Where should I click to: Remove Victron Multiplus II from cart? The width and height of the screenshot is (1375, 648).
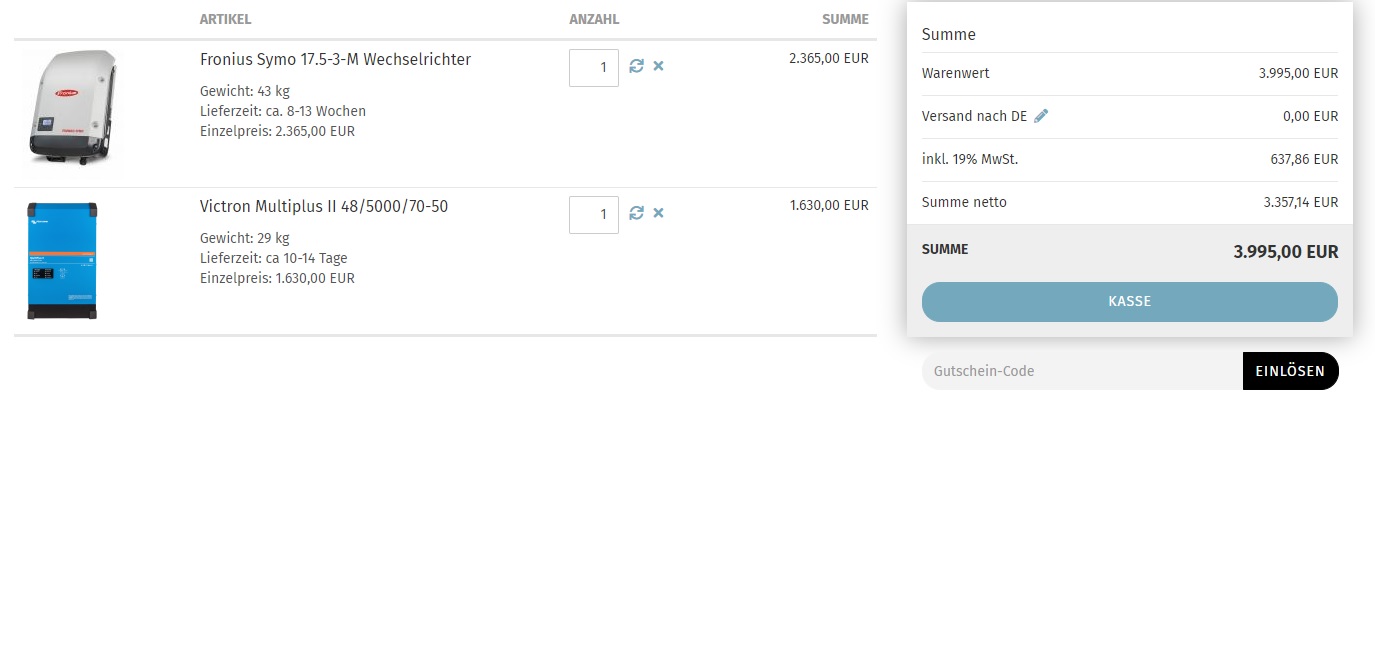point(658,213)
